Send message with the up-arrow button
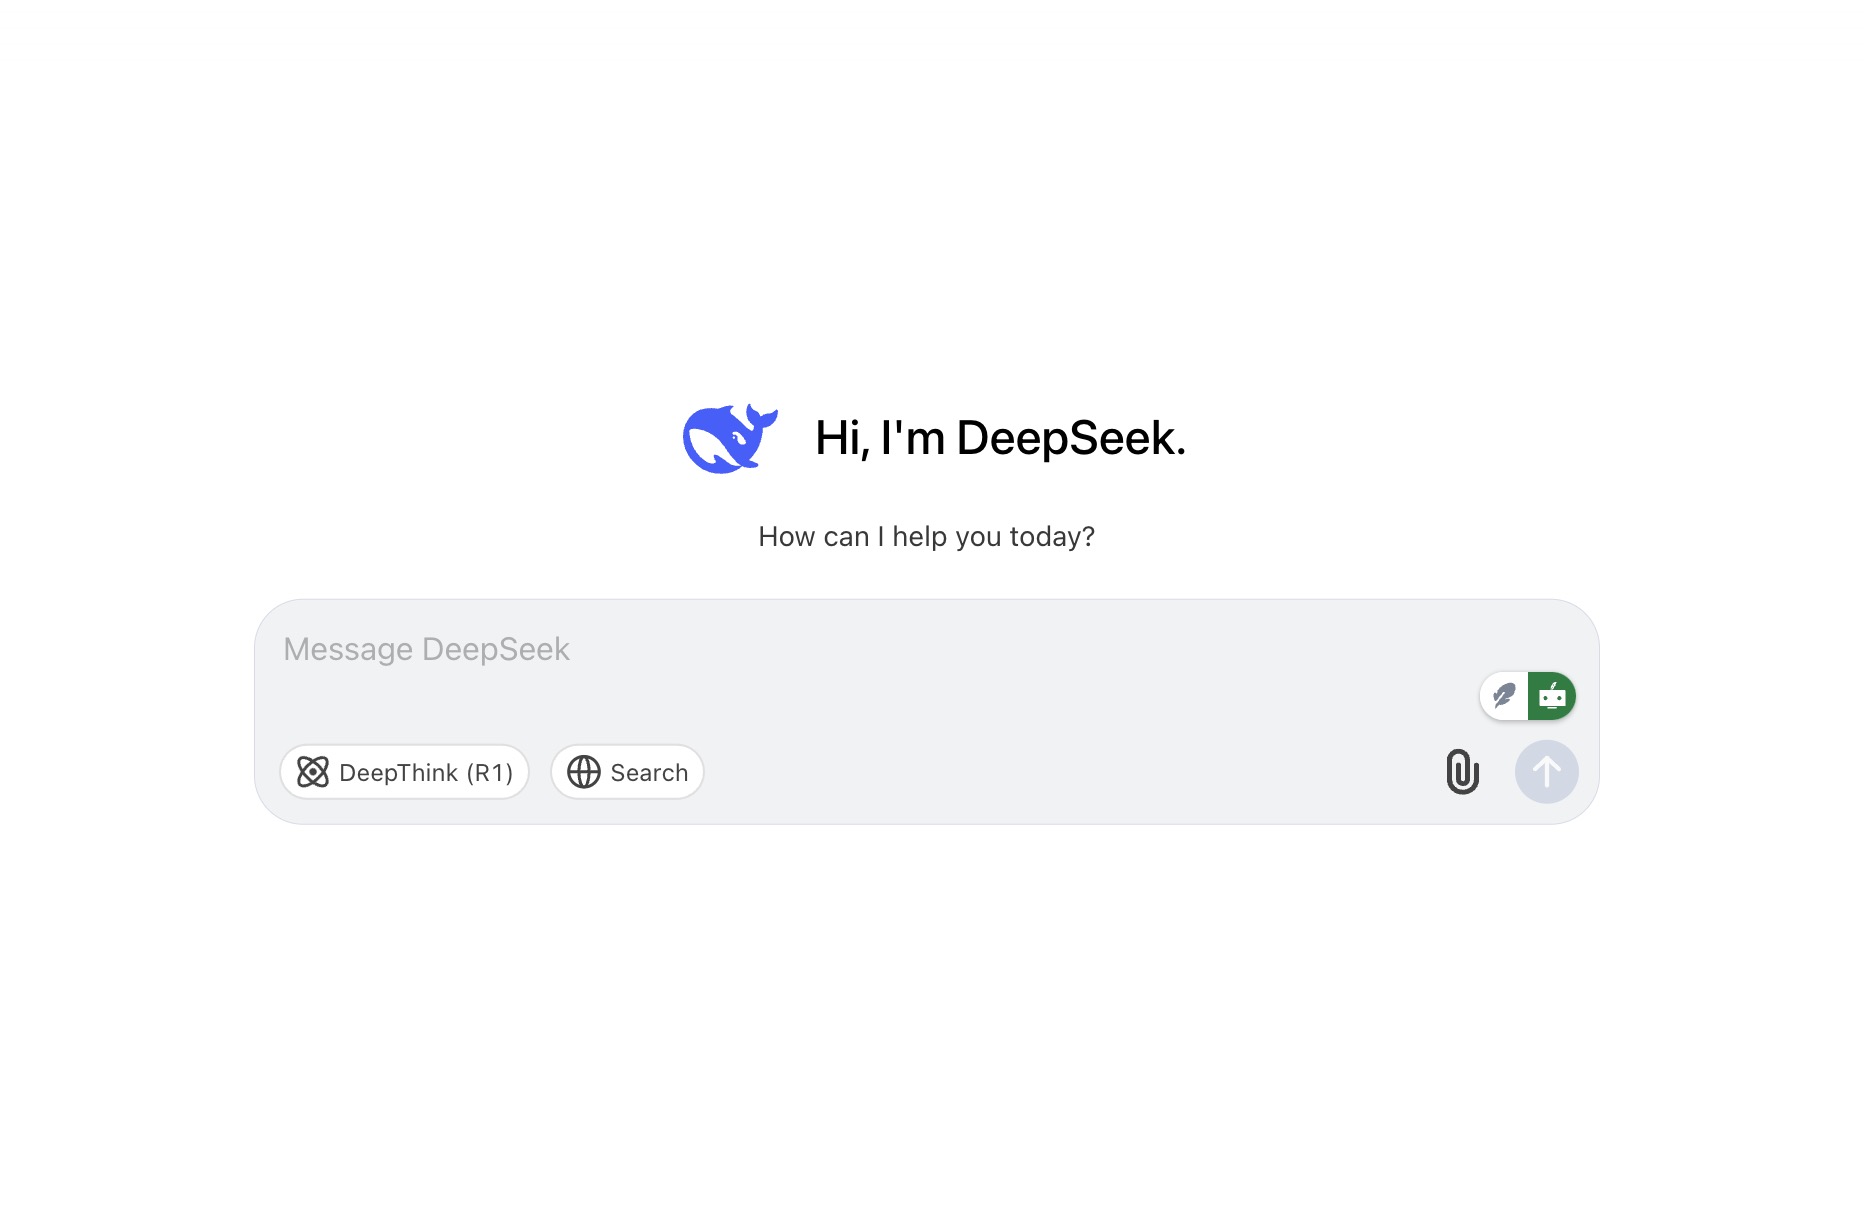1864x1212 pixels. (1546, 772)
